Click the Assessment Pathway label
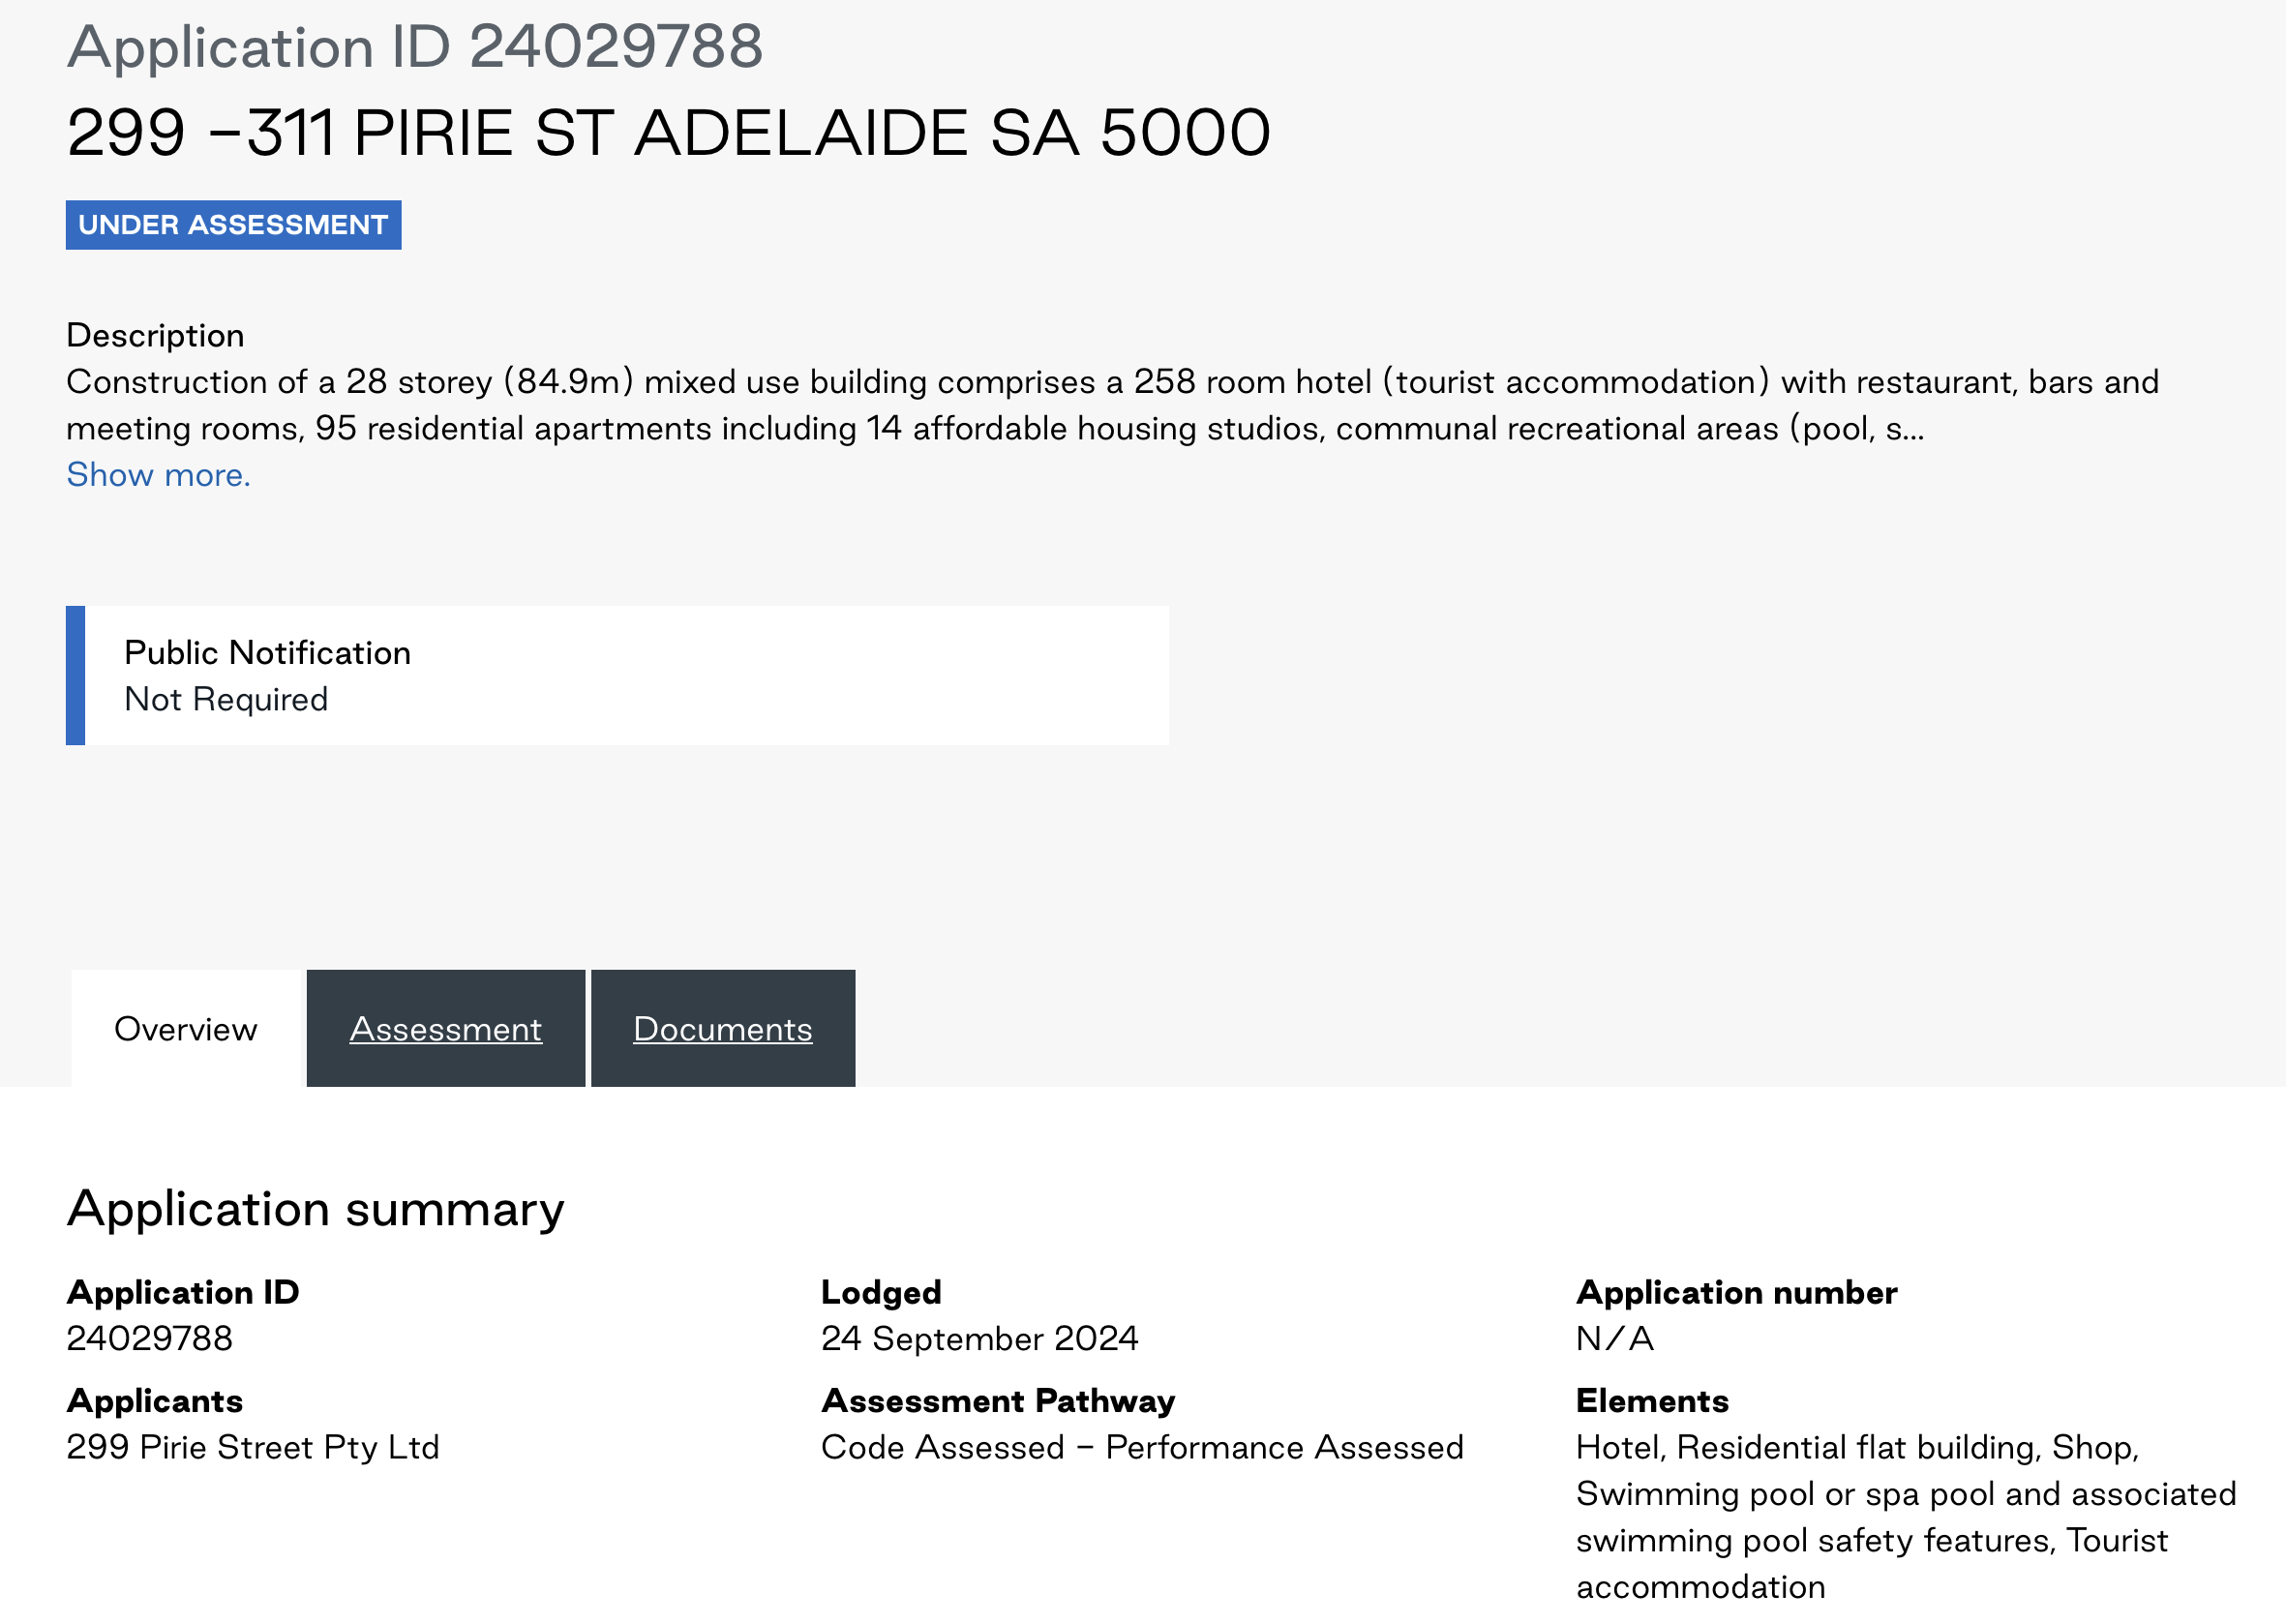 pos(998,1401)
